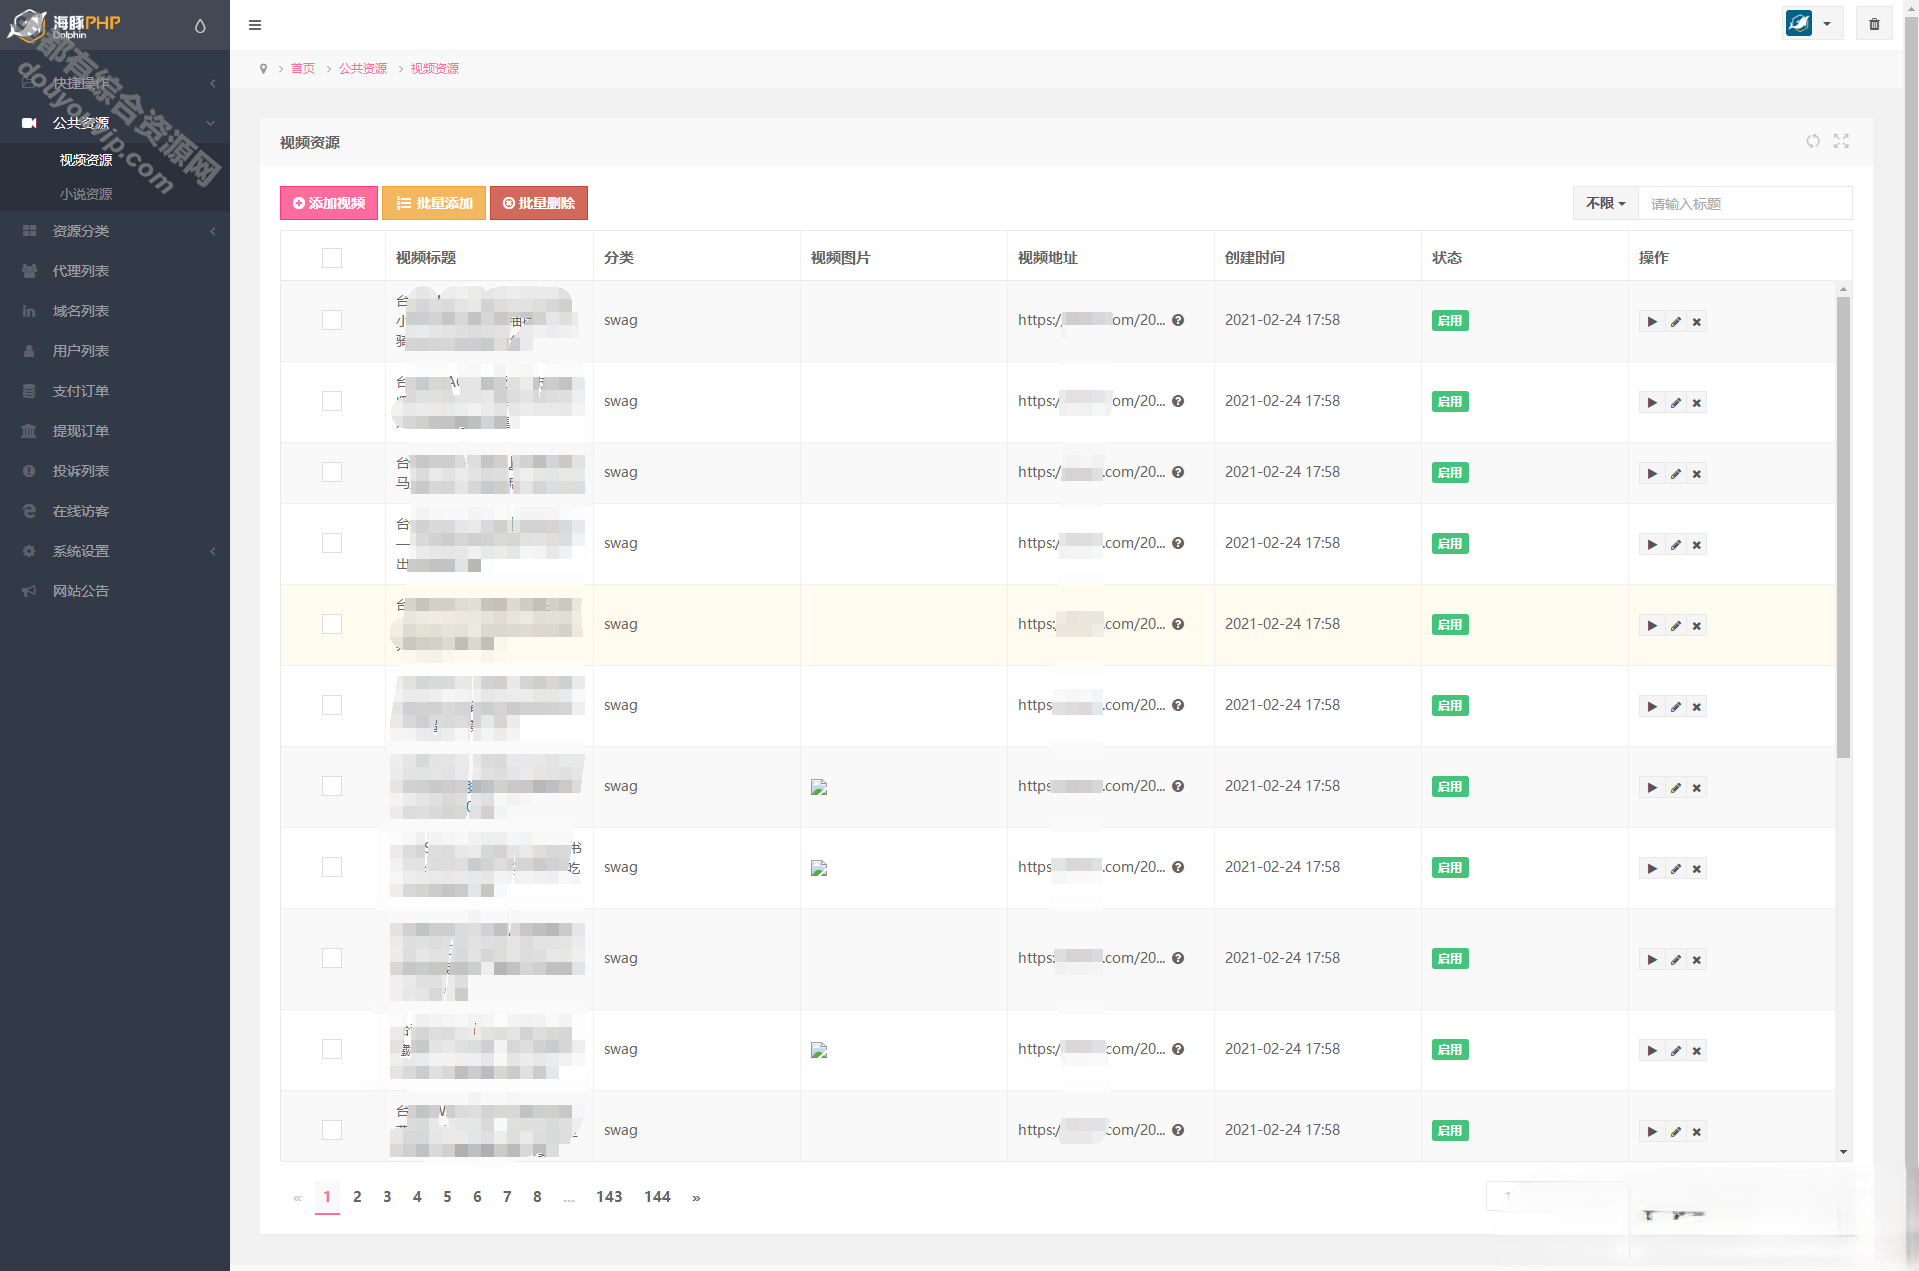
Task: Go to next page with » arrow
Action: [x=696, y=1197]
